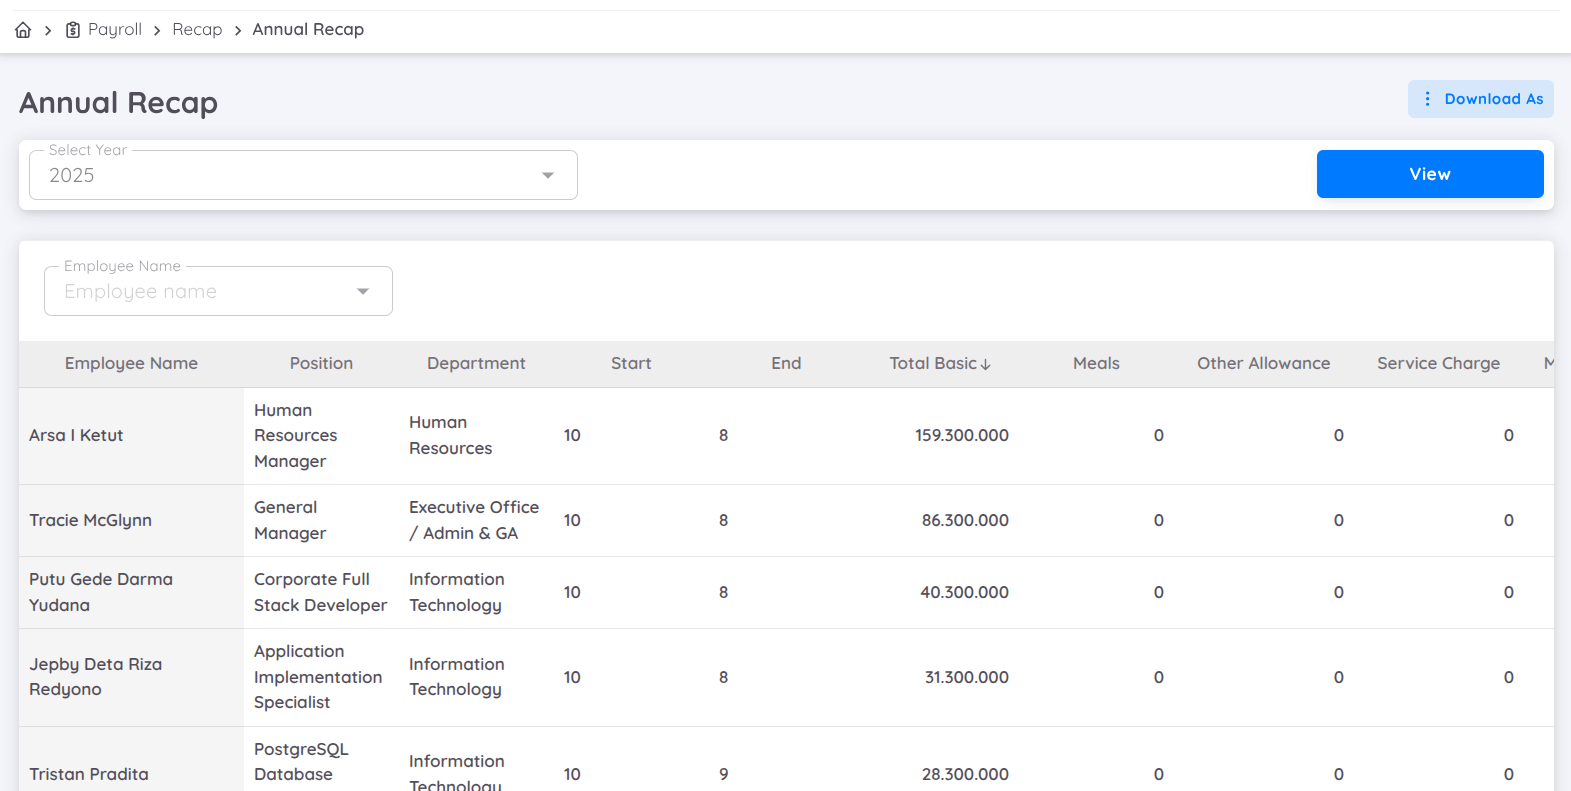Click the Department column header
The width and height of the screenshot is (1571, 791).
click(x=476, y=364)
